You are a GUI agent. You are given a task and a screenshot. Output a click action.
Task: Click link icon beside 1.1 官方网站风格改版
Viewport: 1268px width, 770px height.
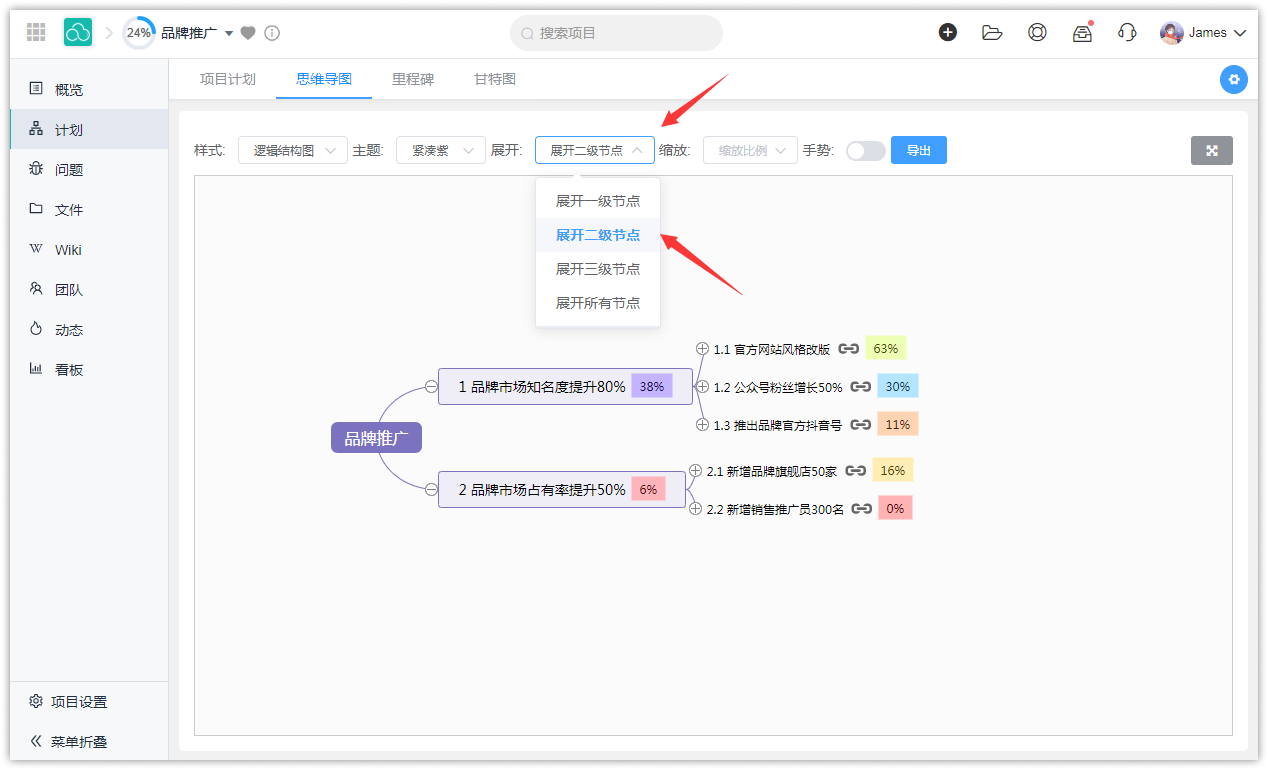click(849, 349)
